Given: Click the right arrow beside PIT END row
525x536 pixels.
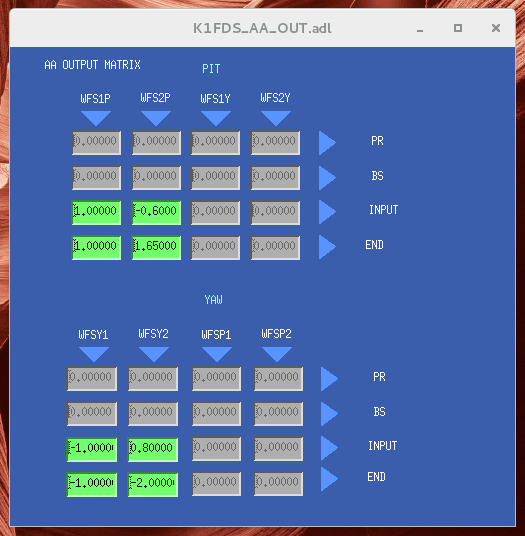Looking at the screenshot, I should coord(327,247).
